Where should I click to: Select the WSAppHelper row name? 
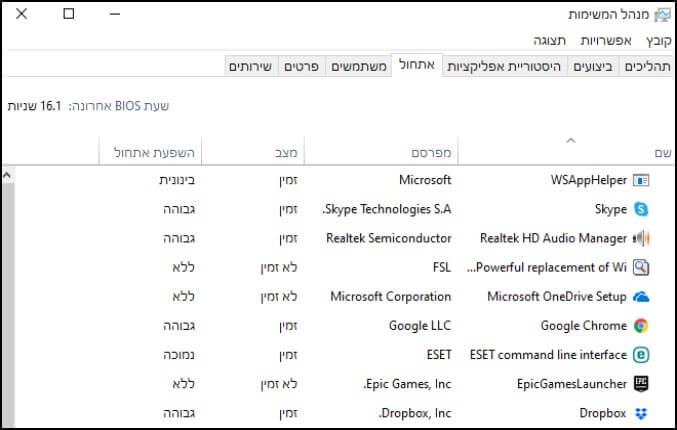point(588,180)
